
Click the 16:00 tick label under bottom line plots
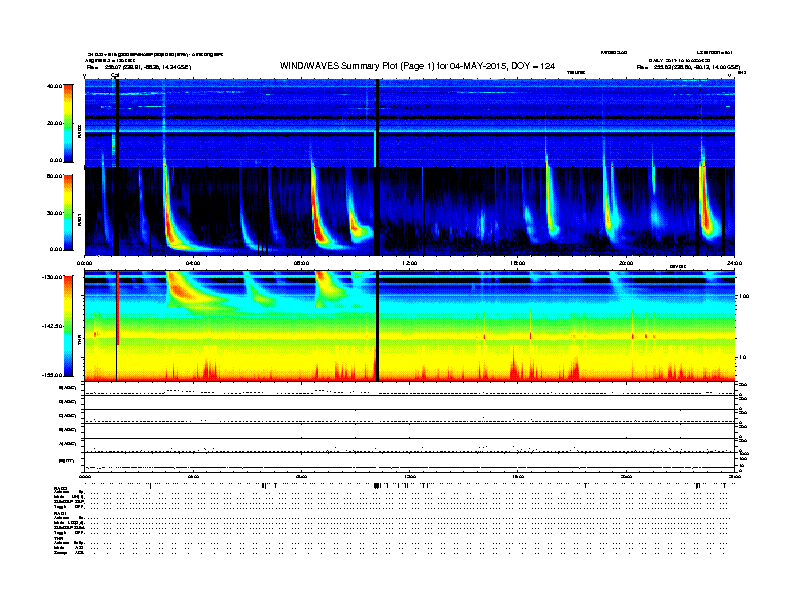point(518,476)
